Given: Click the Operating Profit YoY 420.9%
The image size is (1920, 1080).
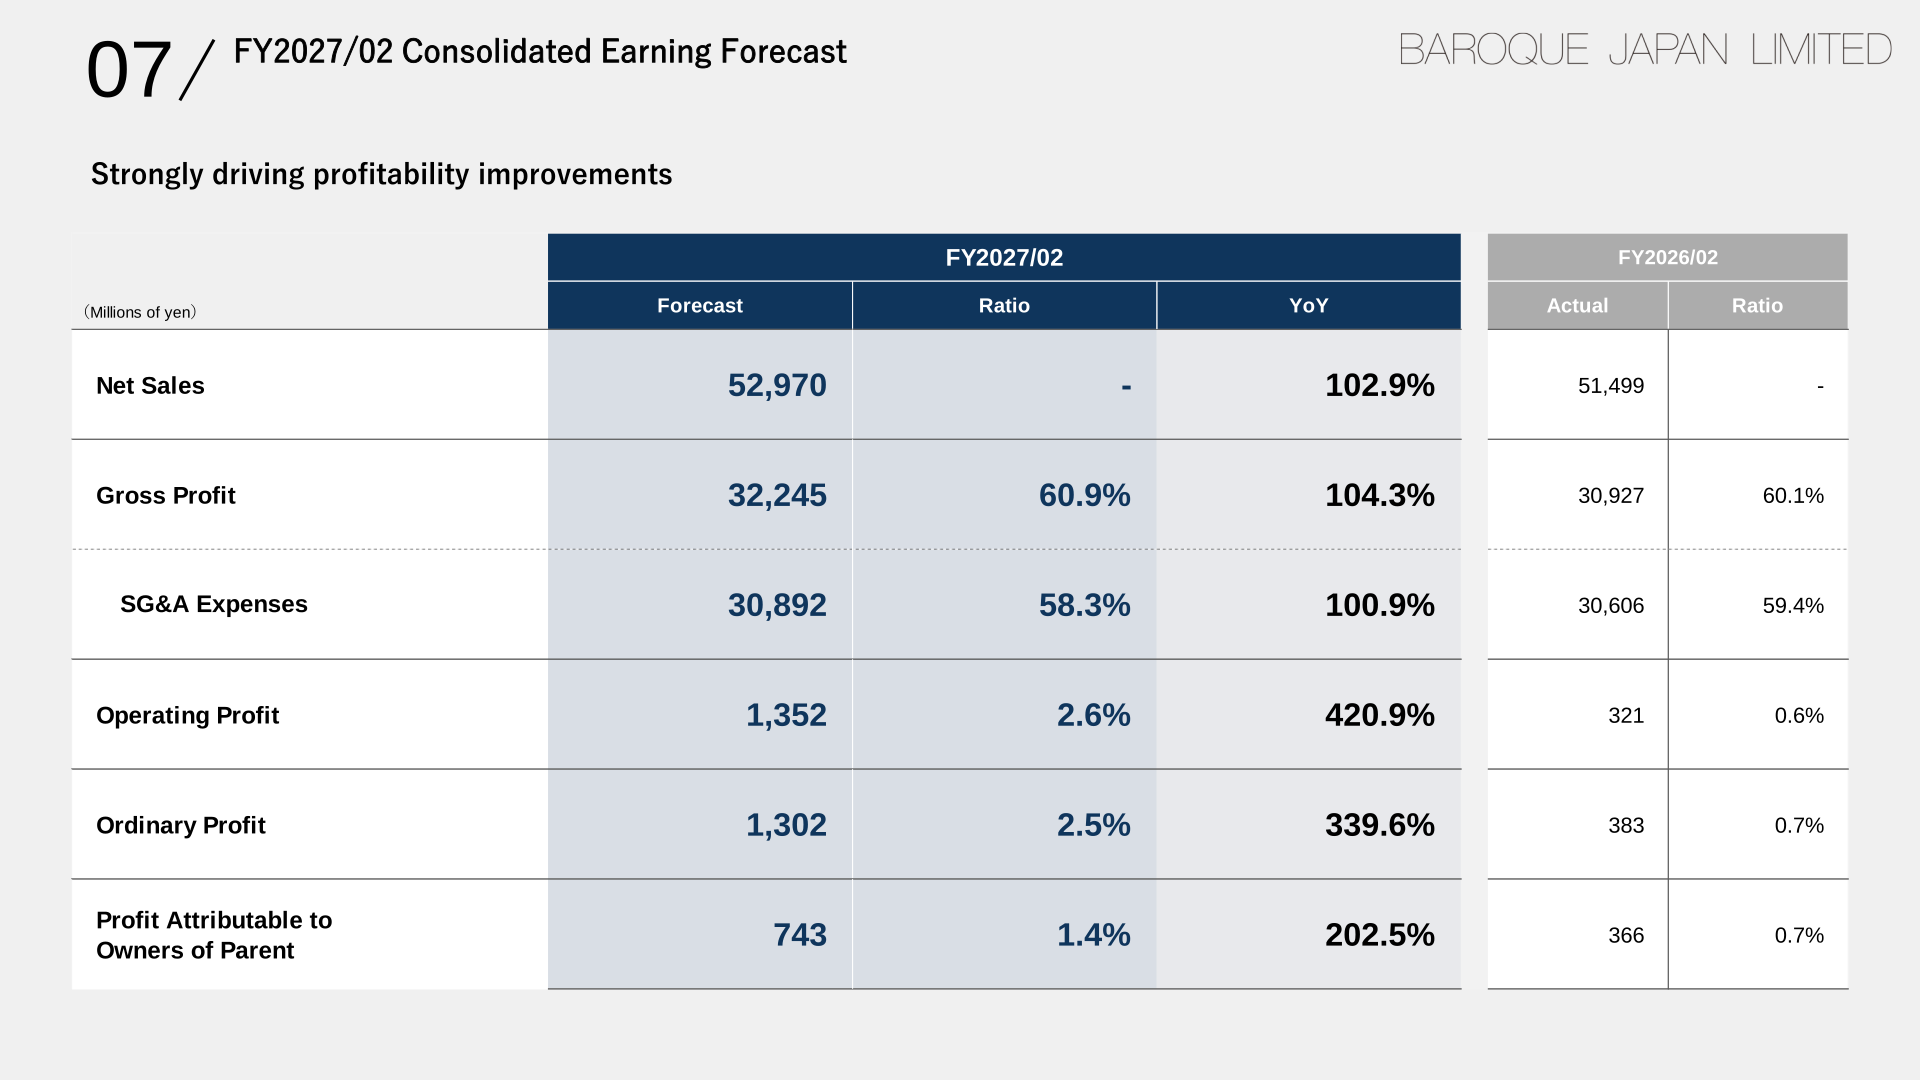Looking at the screenshot, I should (1380, 715).
